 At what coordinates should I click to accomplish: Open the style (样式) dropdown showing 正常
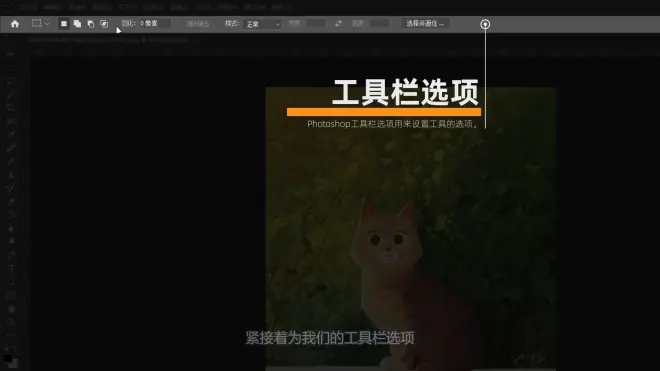click(262, 24)
